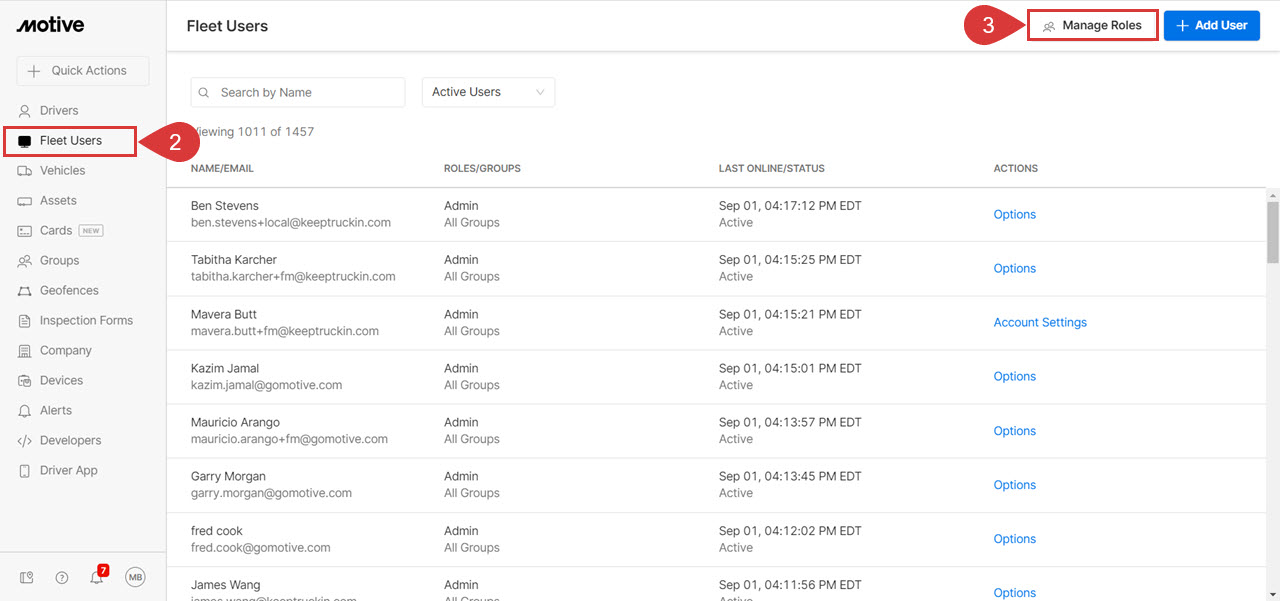Open Options for Kazim Jamal

tap(1014, 376)
